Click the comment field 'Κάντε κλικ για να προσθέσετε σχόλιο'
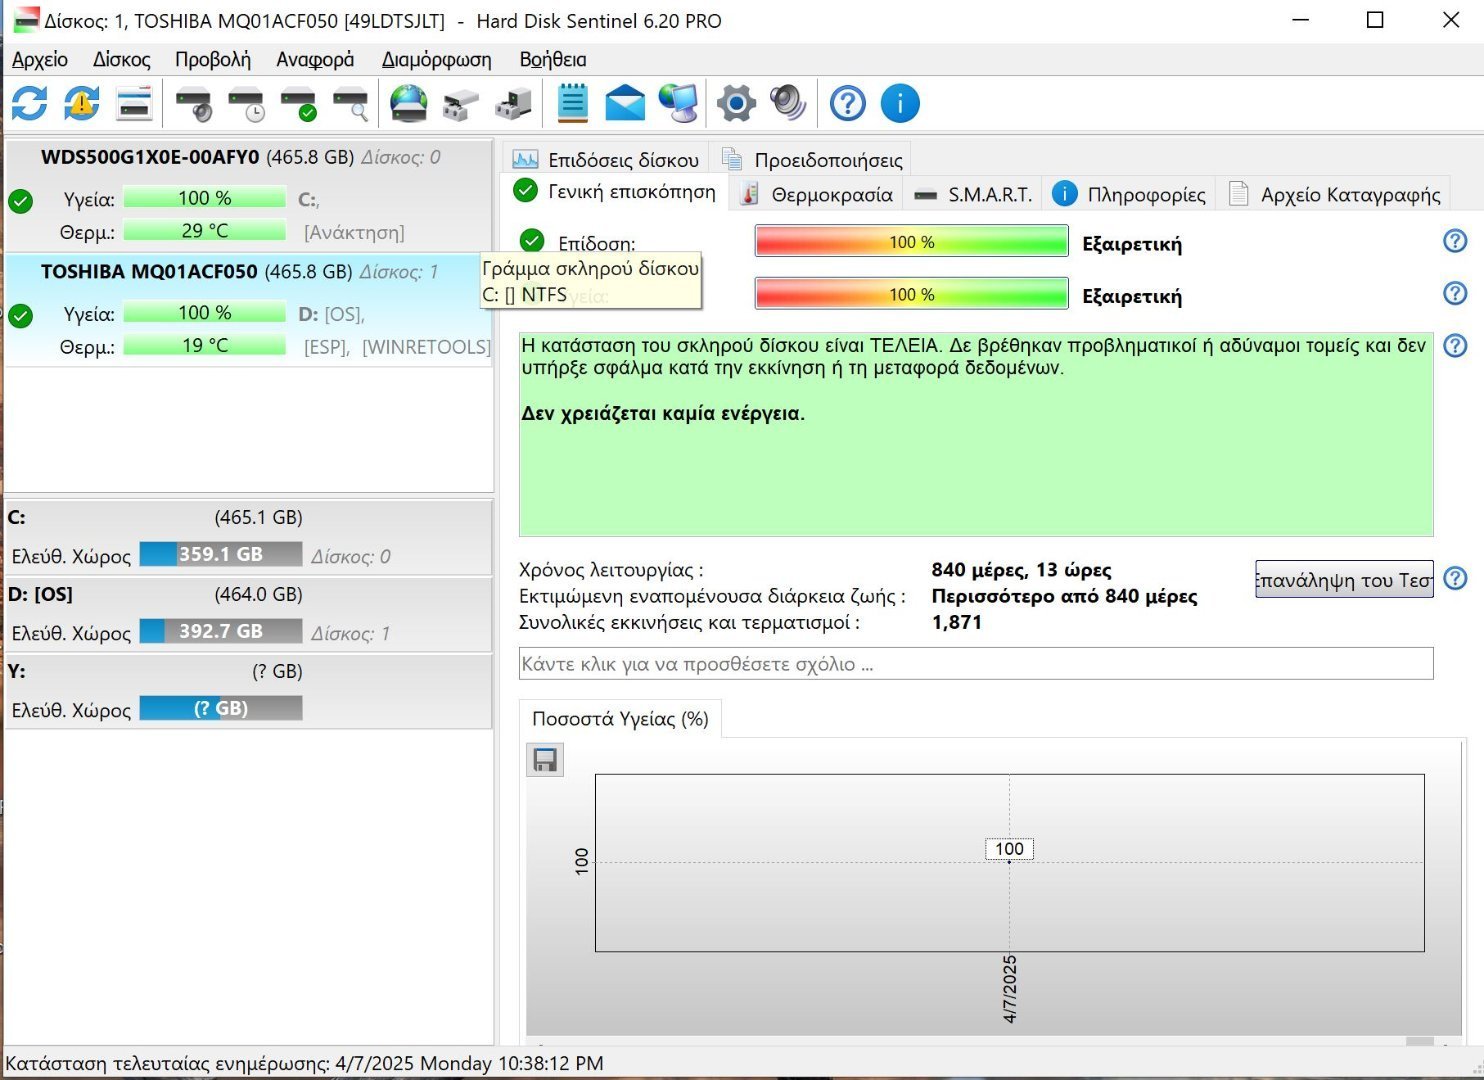The image size is (1484, 1080). tap(976, 664)
